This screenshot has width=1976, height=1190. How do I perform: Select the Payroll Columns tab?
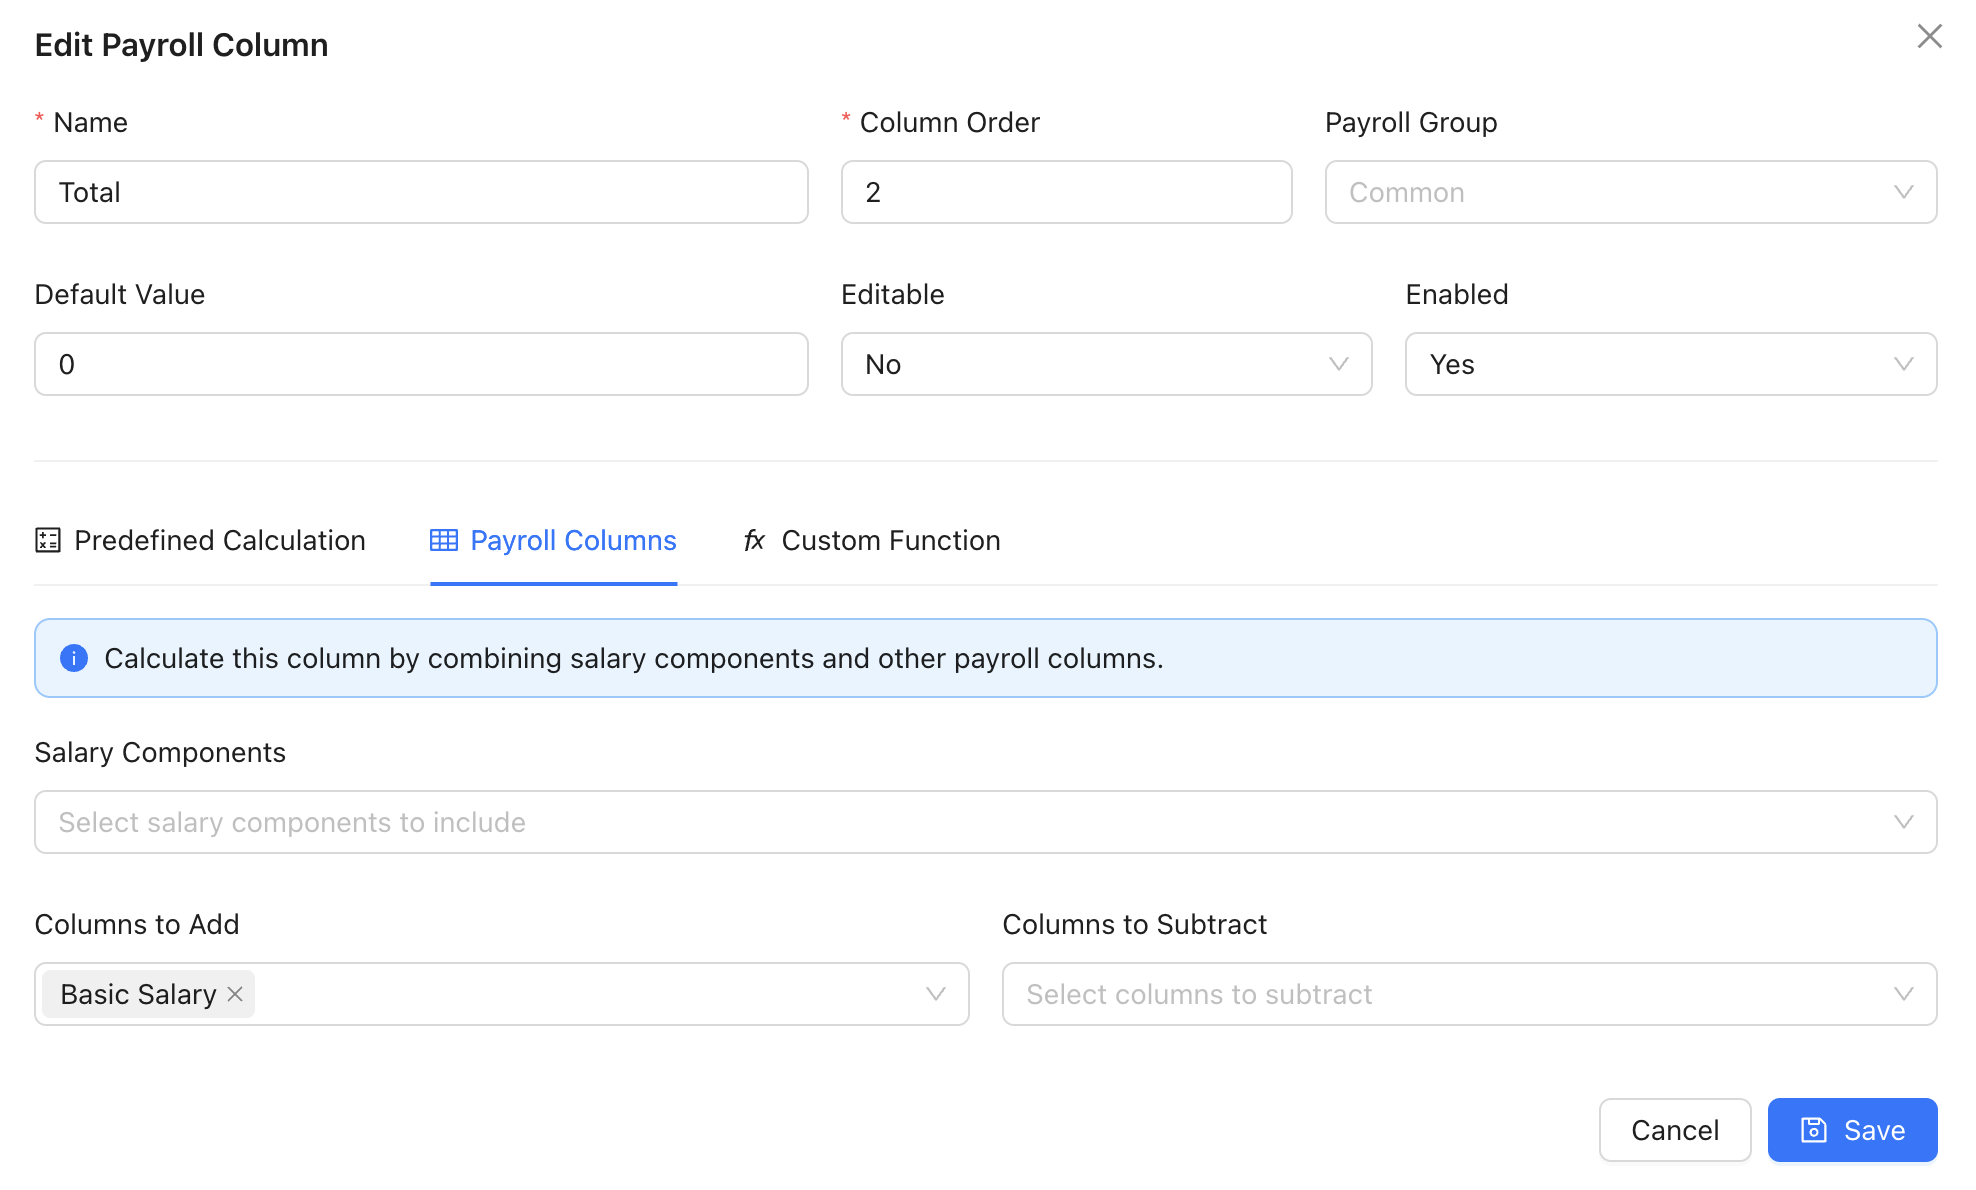click(x=573, y=541)
